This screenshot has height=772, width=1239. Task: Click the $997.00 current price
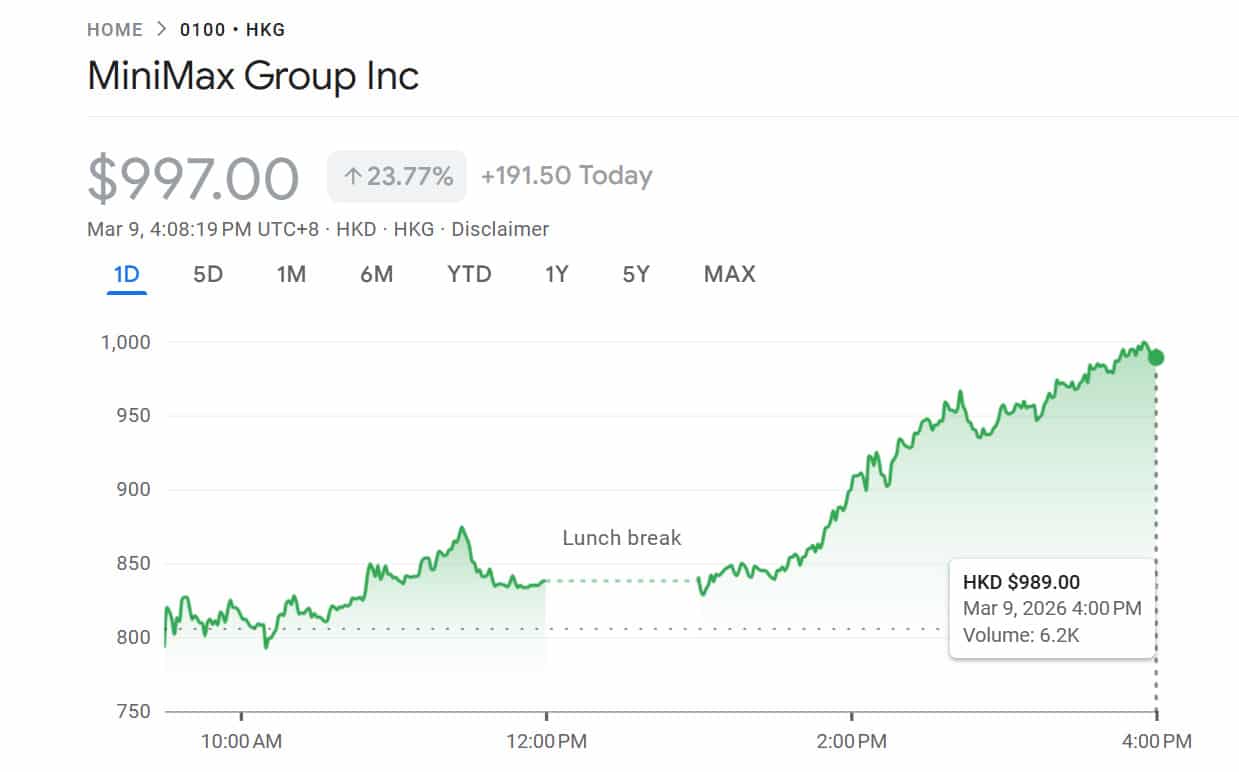click(x=193, y=179)
